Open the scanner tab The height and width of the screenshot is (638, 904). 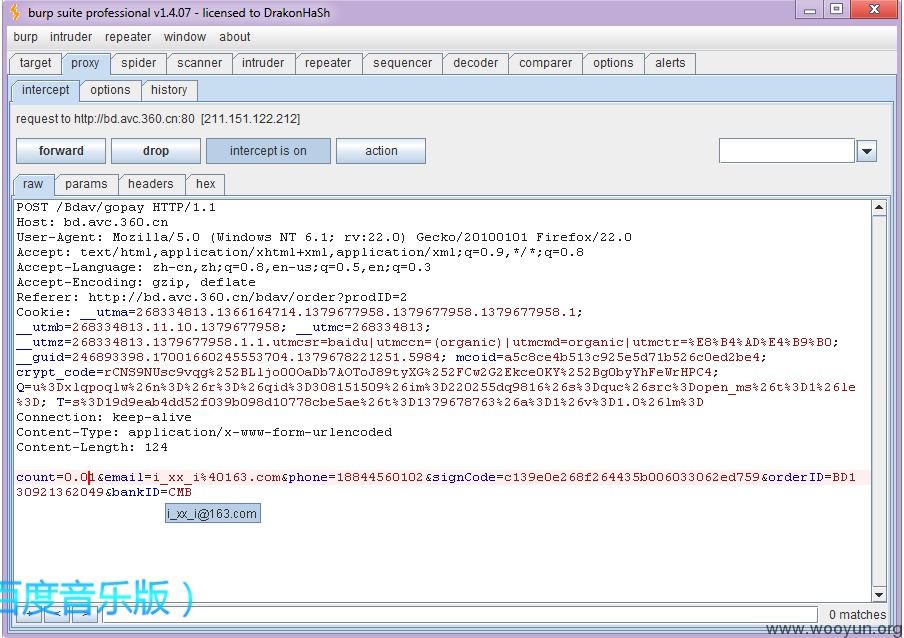point(199,63)
